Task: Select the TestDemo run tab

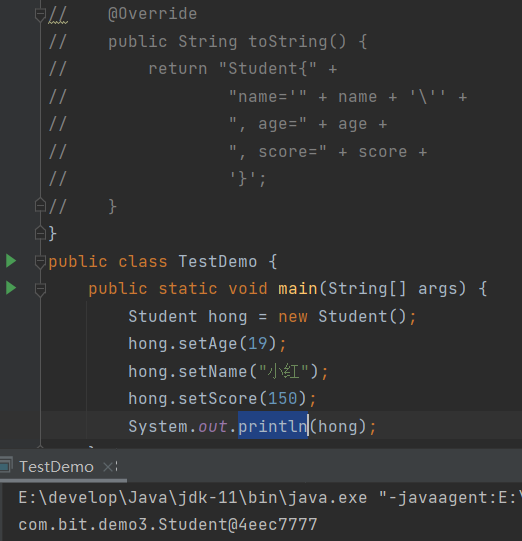Action: click(56, 467)
